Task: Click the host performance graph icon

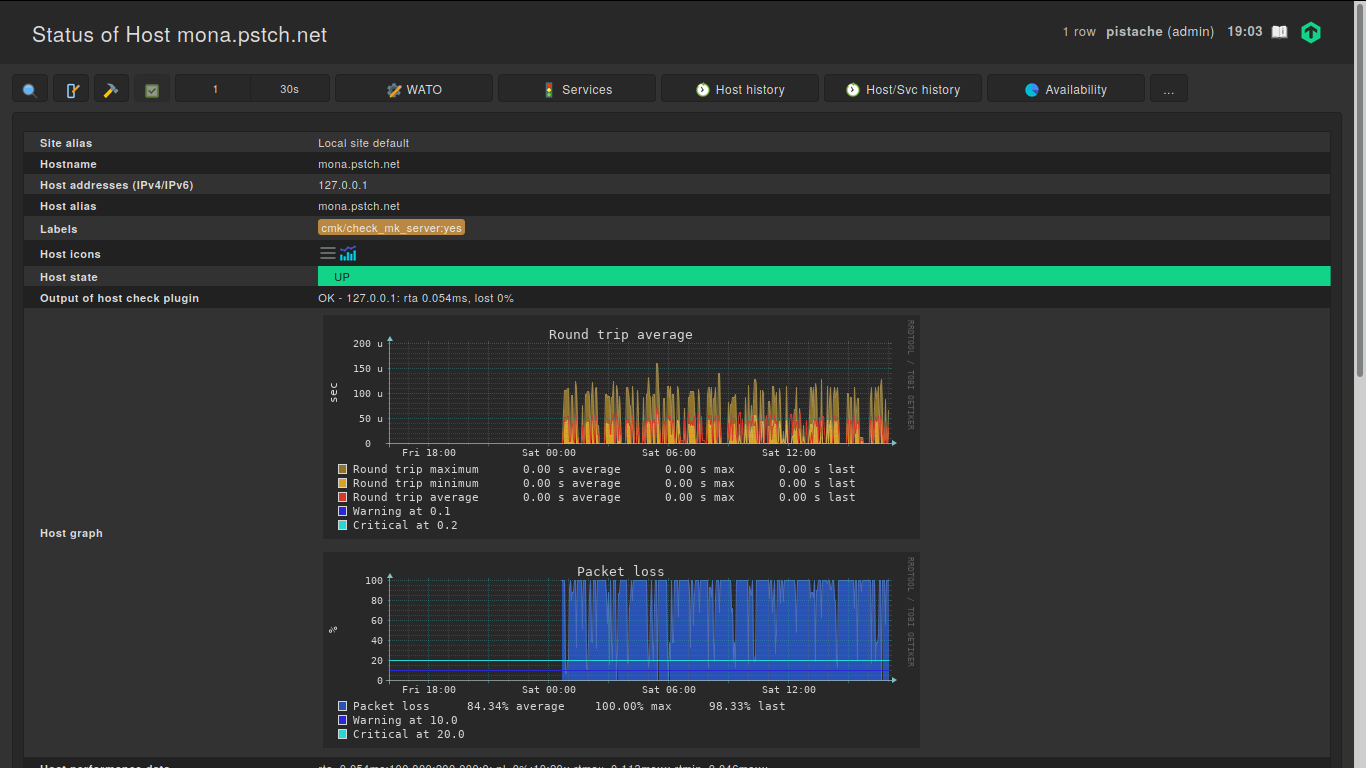Action: 348,253
